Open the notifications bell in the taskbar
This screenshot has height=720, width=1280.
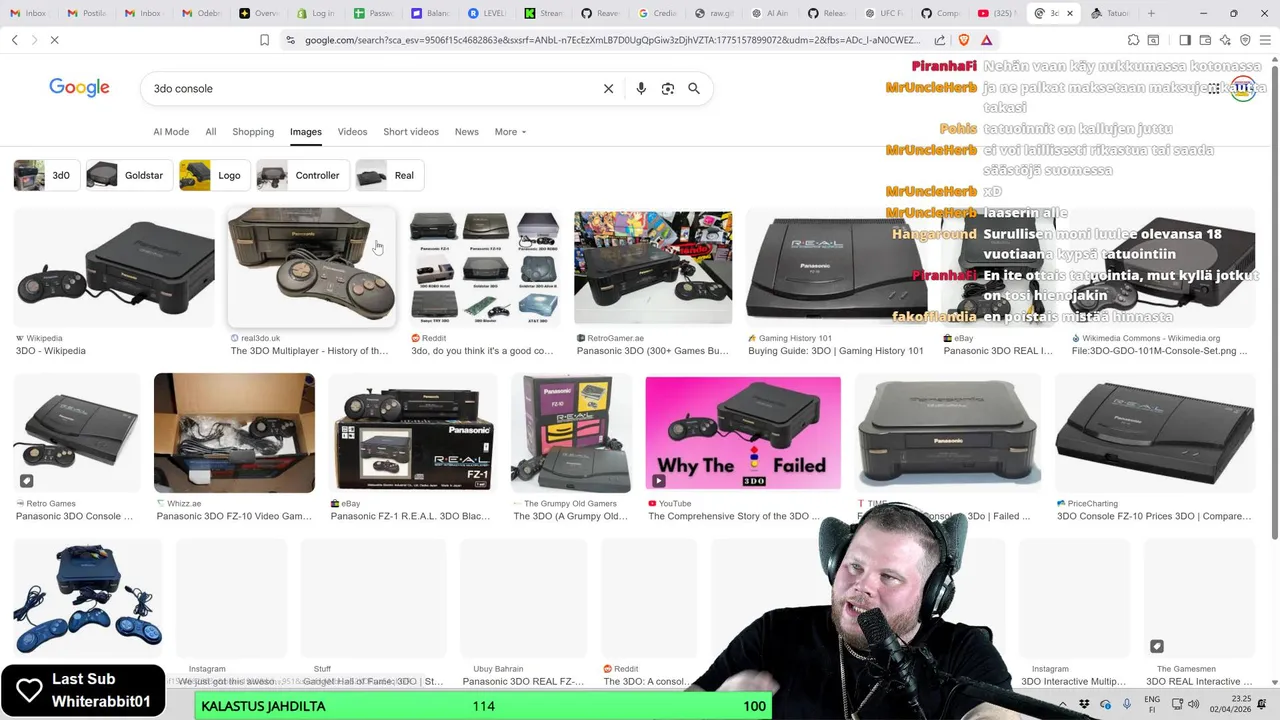tap(1262, 705)
